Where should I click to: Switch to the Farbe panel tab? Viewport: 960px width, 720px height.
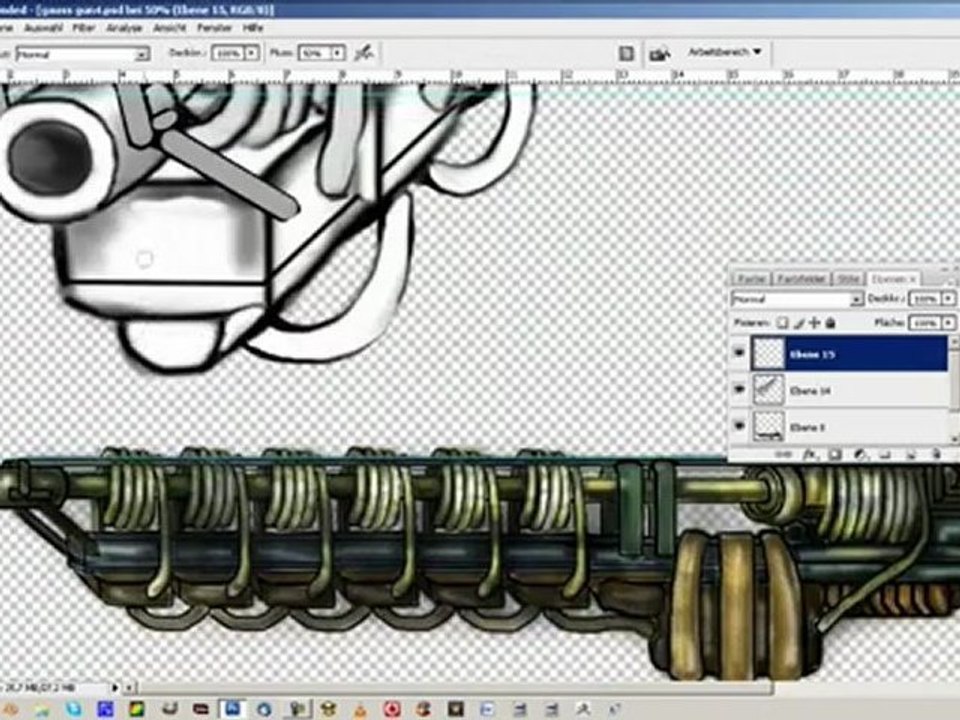click(x=751, y=279)
